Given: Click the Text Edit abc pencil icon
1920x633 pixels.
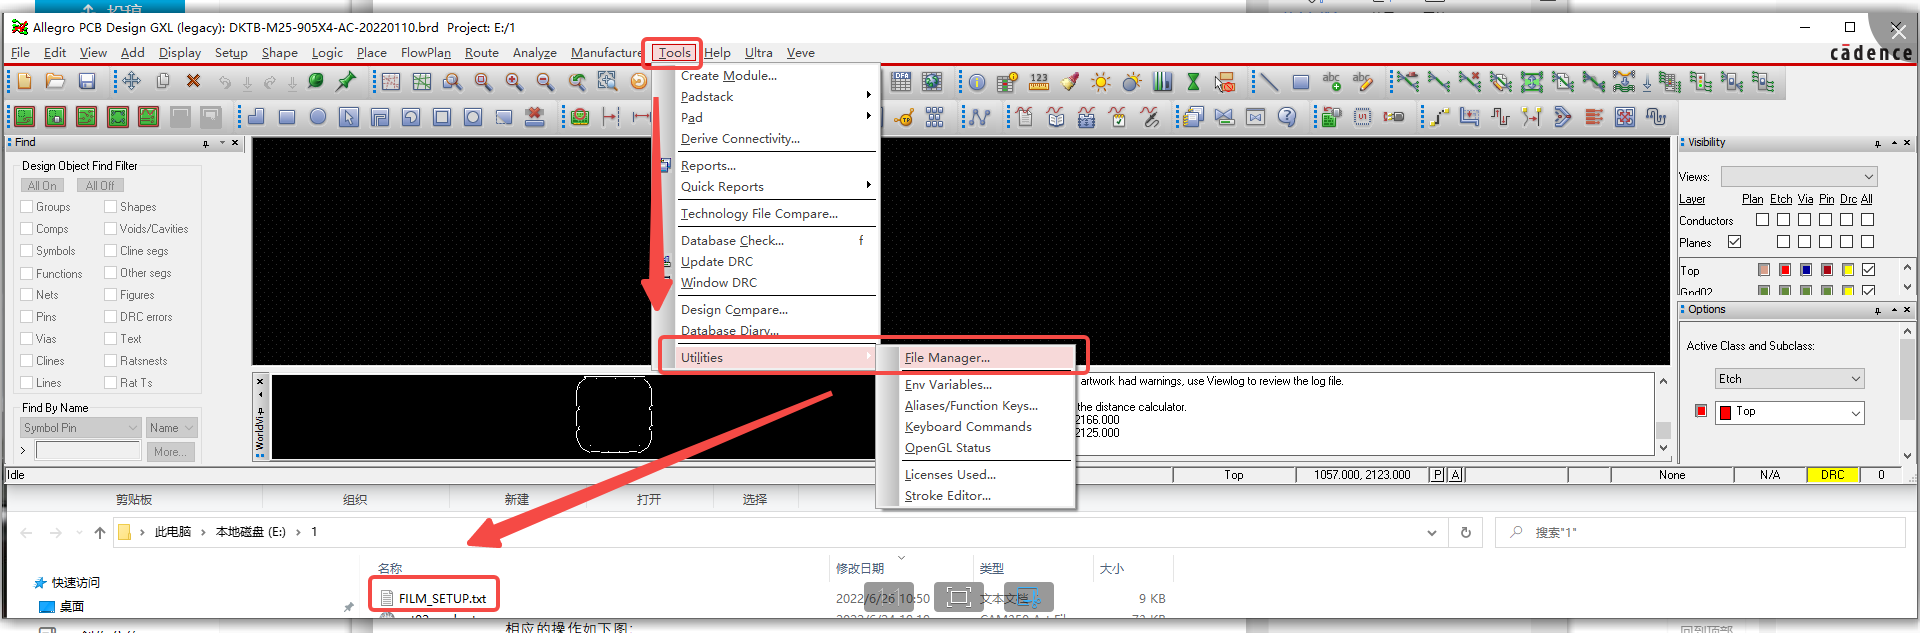Looking at the screenshot, I should click(1362, 82).
